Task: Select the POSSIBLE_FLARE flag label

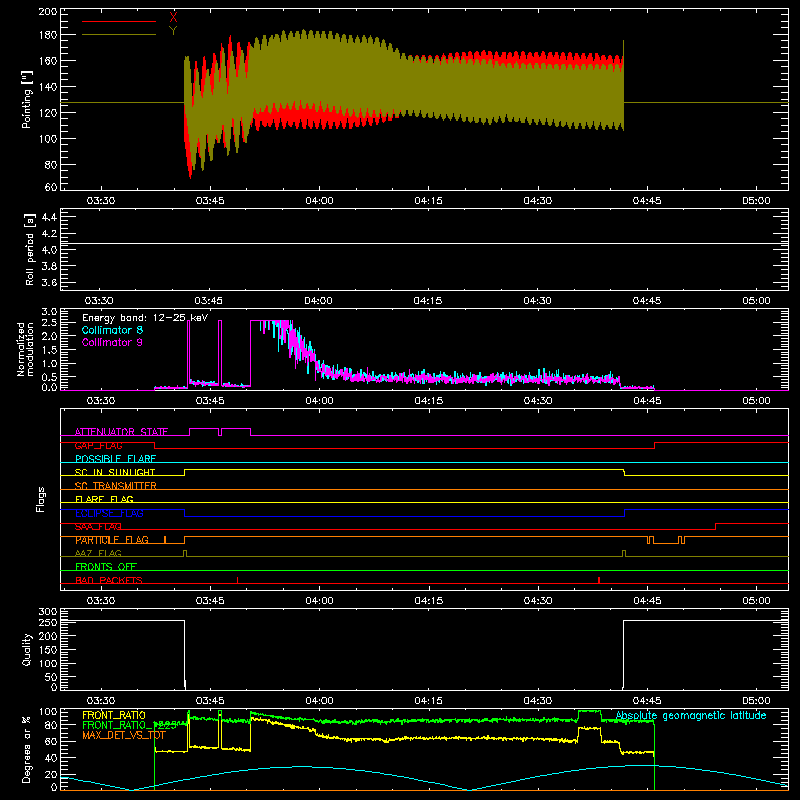Action: [115, 459]
